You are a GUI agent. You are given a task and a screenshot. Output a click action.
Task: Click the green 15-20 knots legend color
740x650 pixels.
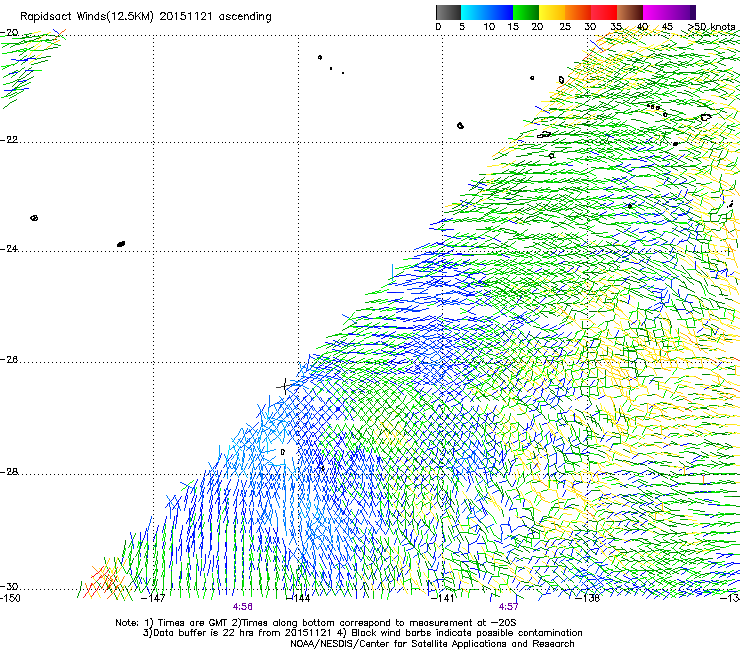pos(526,12)
